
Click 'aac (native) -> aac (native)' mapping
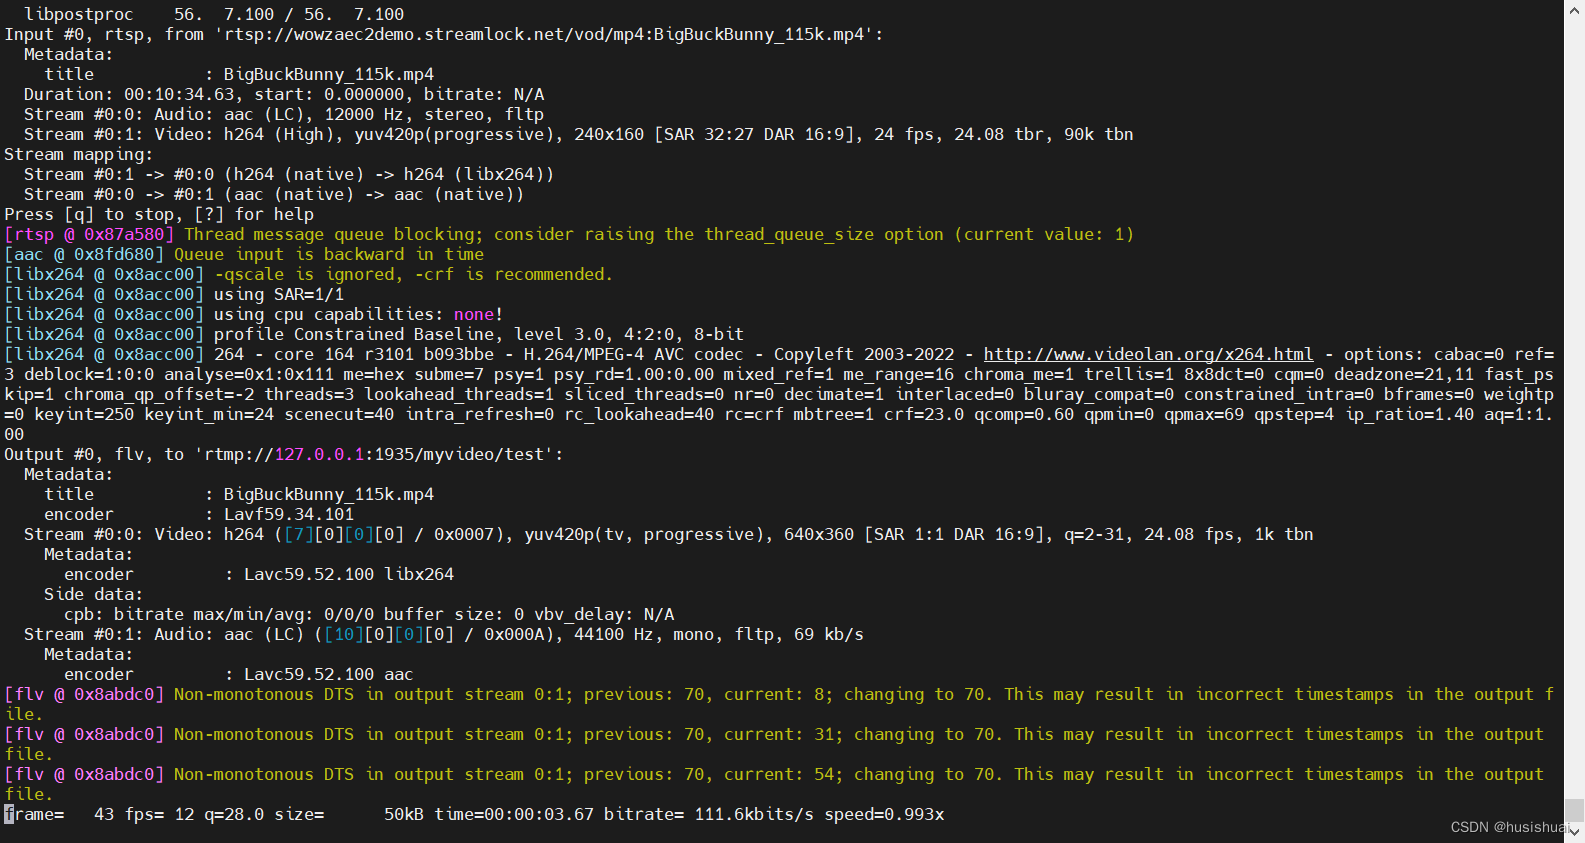pyautogui.click(x=374, y=194)
